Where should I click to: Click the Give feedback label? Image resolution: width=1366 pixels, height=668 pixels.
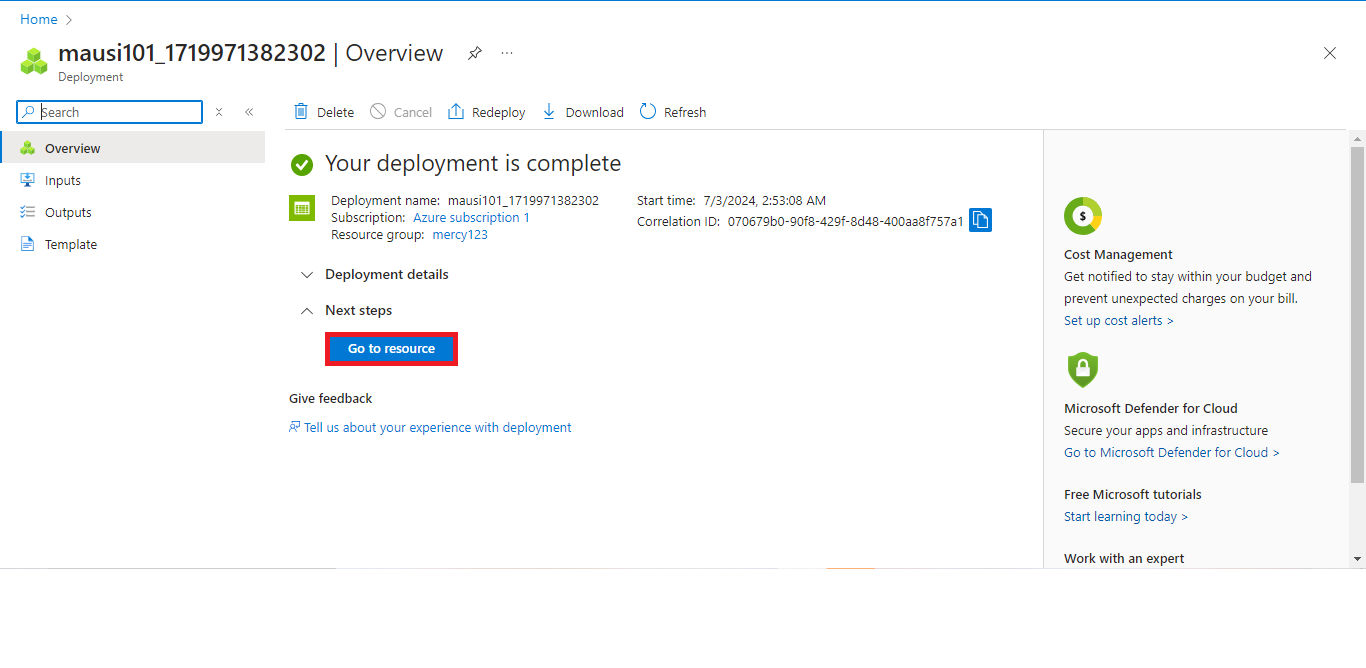(x=330, y=398)
